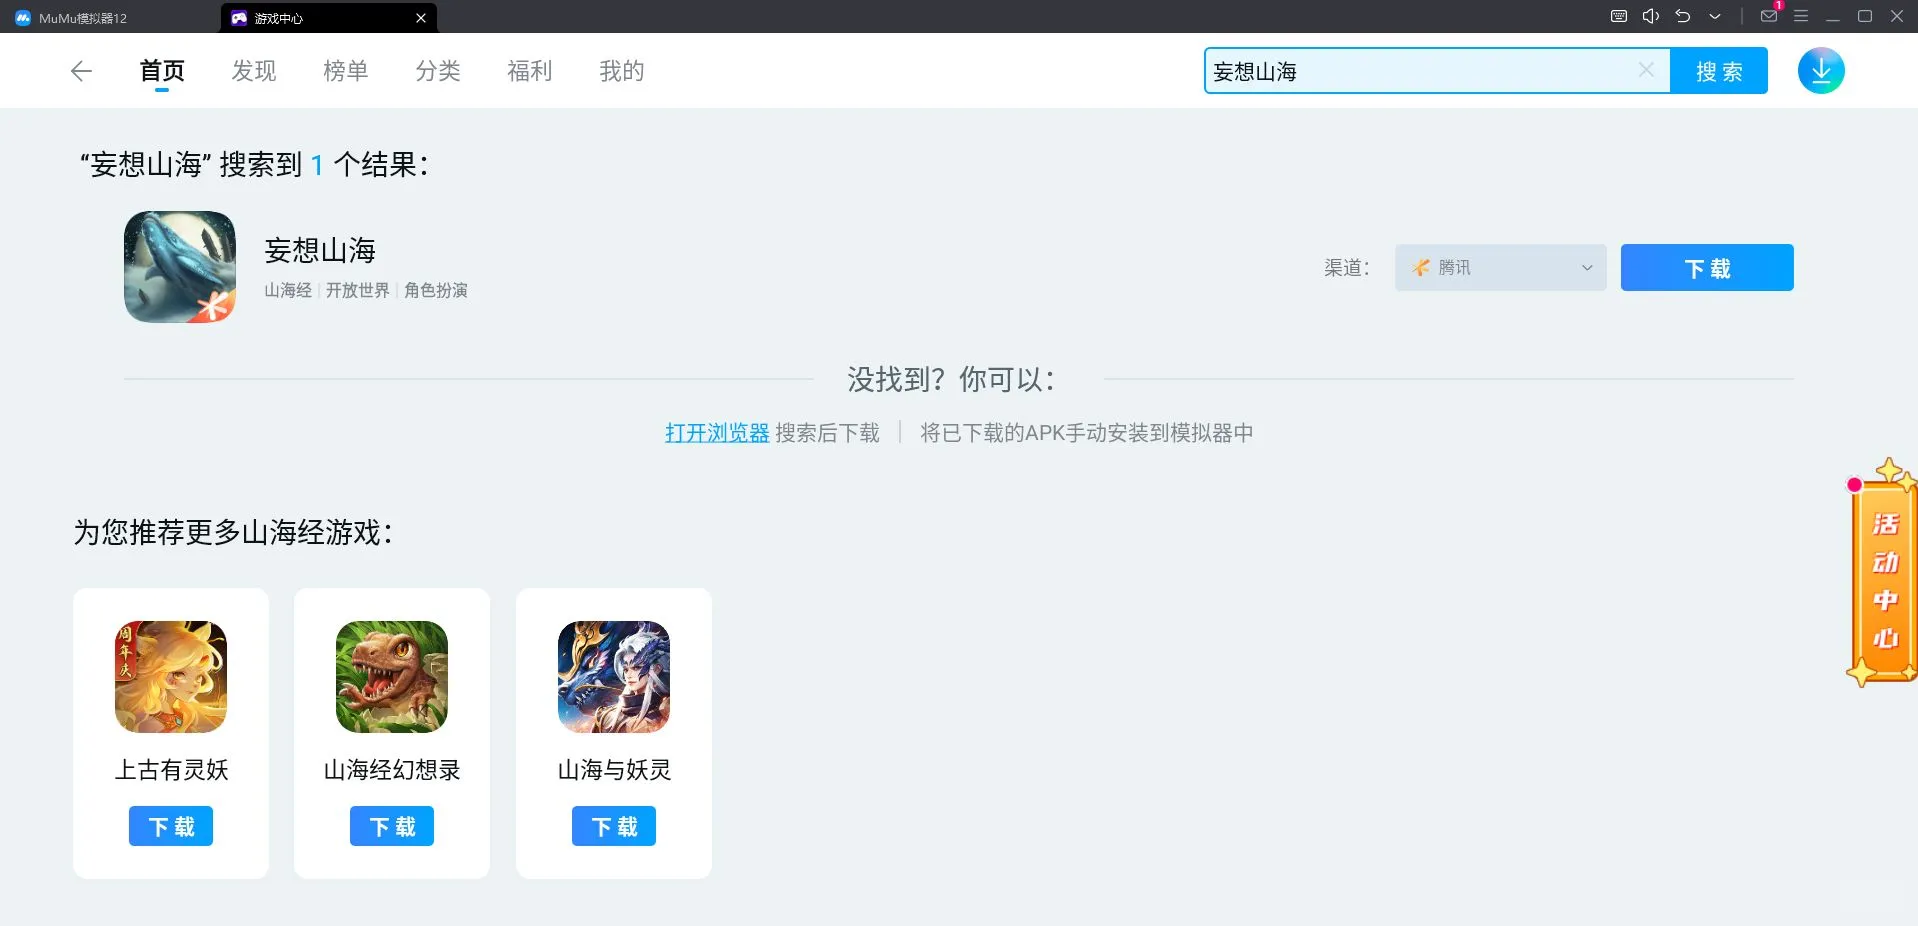Open the download manager icon top right

[x=1822, y=70]
